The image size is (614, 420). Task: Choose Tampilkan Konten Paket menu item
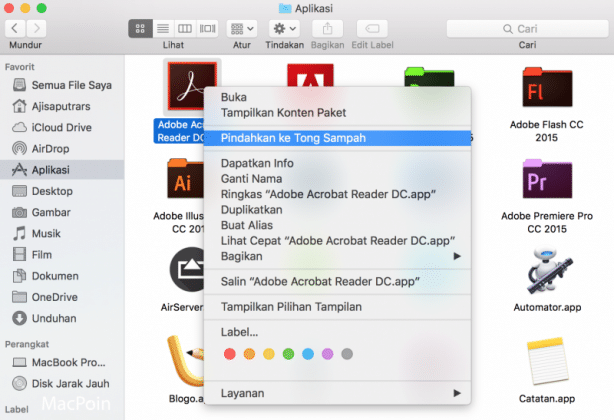[338, 113]
